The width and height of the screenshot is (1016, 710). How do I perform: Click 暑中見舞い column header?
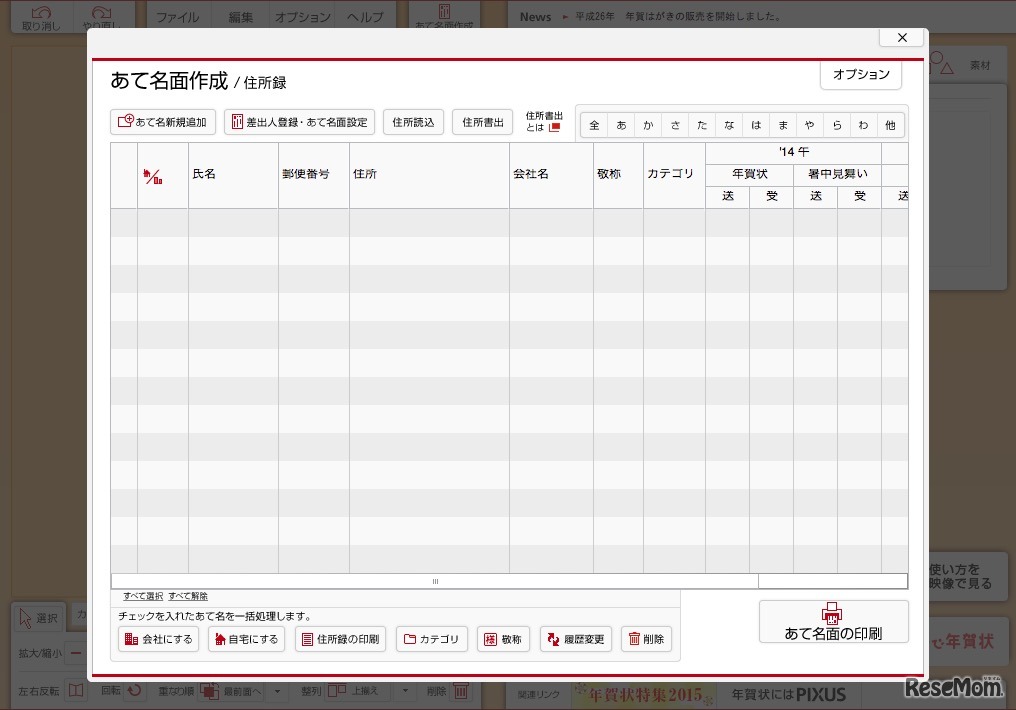tap(838, 174)
